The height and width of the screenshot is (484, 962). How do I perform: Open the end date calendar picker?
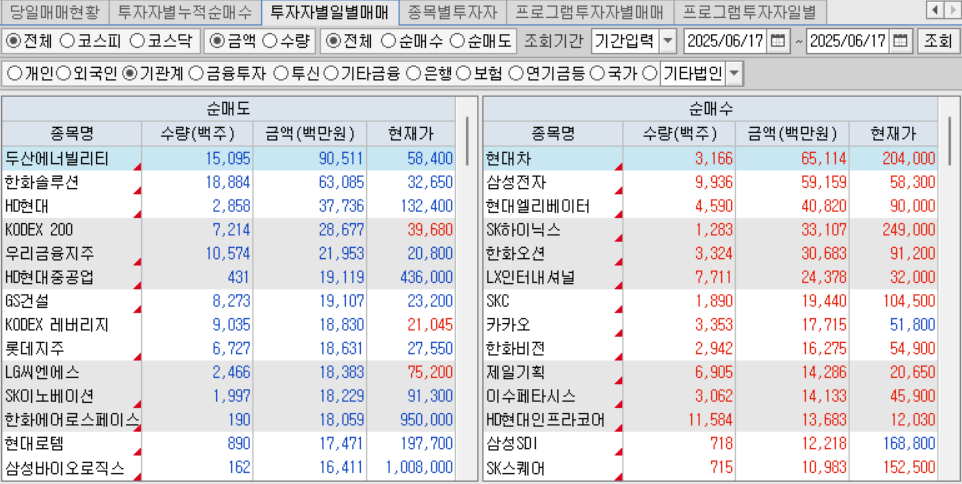click(900, 41)
